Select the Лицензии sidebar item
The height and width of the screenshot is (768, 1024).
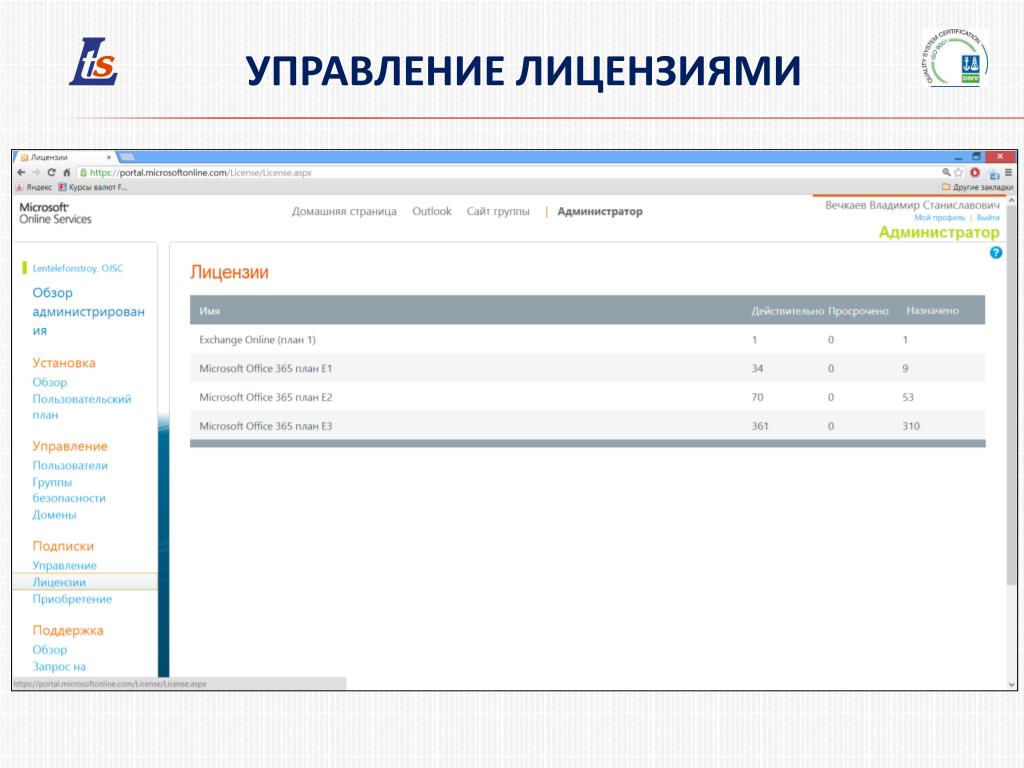click(x=85, y=582)
